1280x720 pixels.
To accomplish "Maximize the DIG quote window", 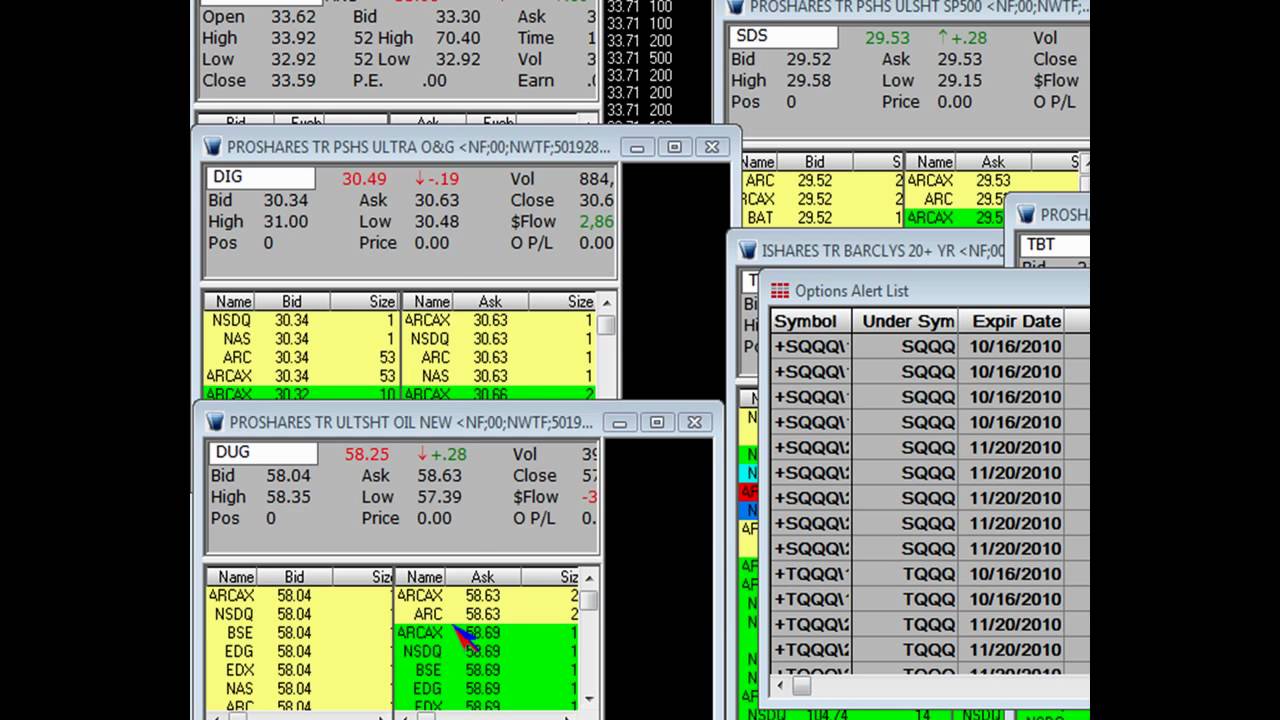I will [674, 147].
